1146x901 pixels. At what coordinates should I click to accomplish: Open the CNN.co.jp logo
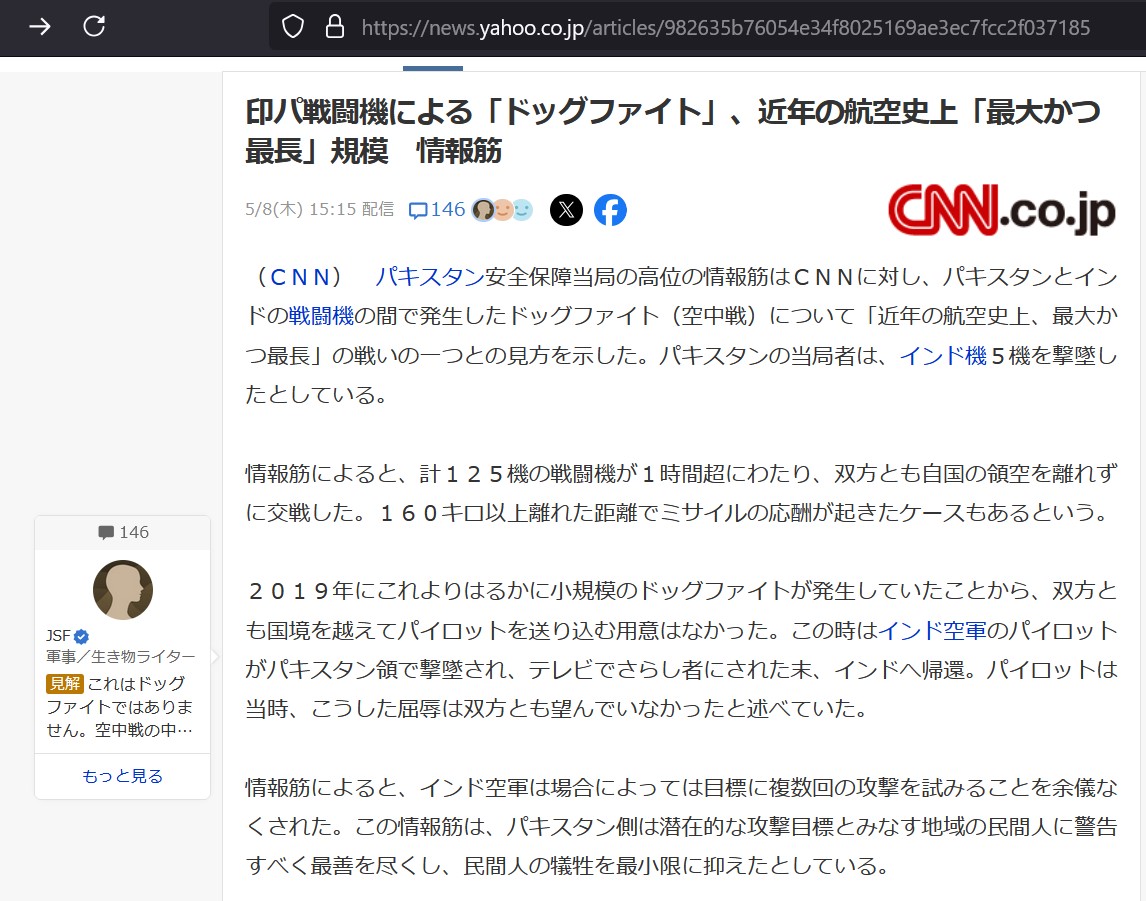[1001, 210]
